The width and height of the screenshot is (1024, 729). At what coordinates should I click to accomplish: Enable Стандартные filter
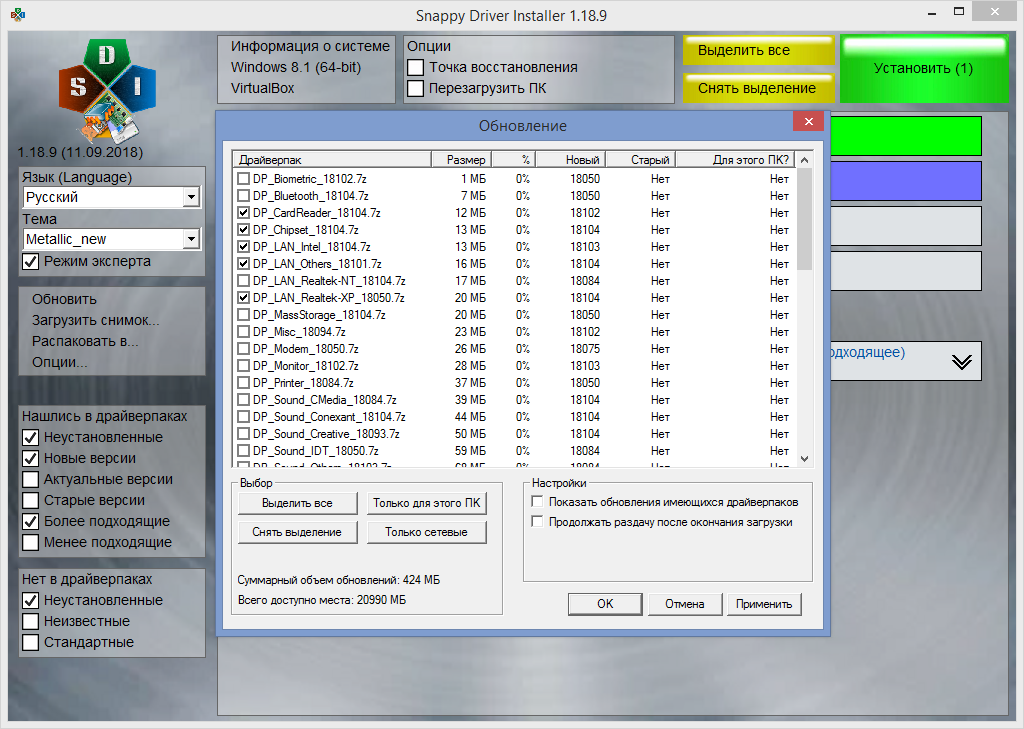(31, 641)
